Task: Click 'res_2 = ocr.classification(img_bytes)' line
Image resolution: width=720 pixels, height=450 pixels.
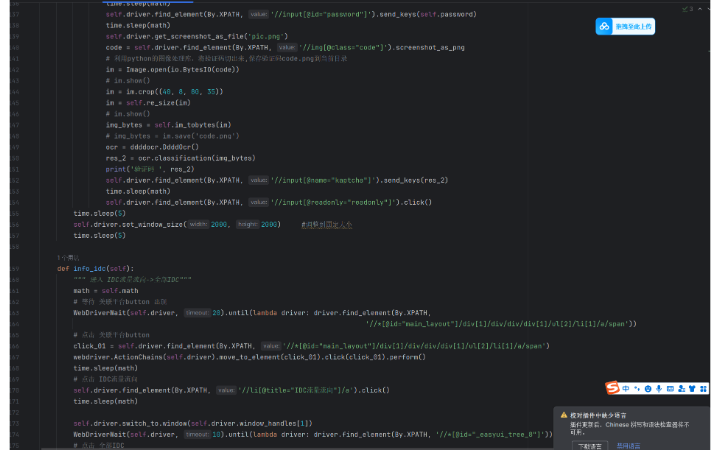Action: pos(180,158)
